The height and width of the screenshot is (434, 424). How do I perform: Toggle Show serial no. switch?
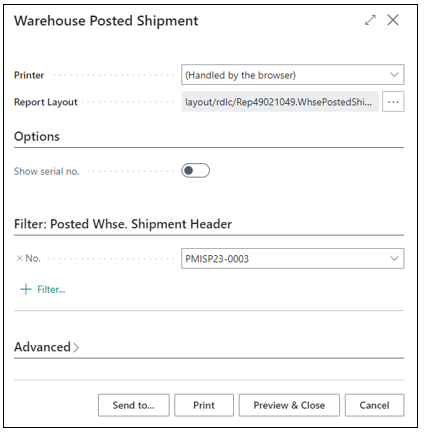(x=195, y=171)
